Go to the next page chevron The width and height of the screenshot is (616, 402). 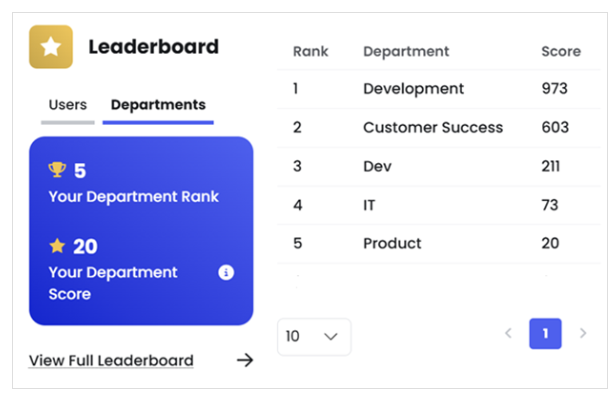click(583, 333)
